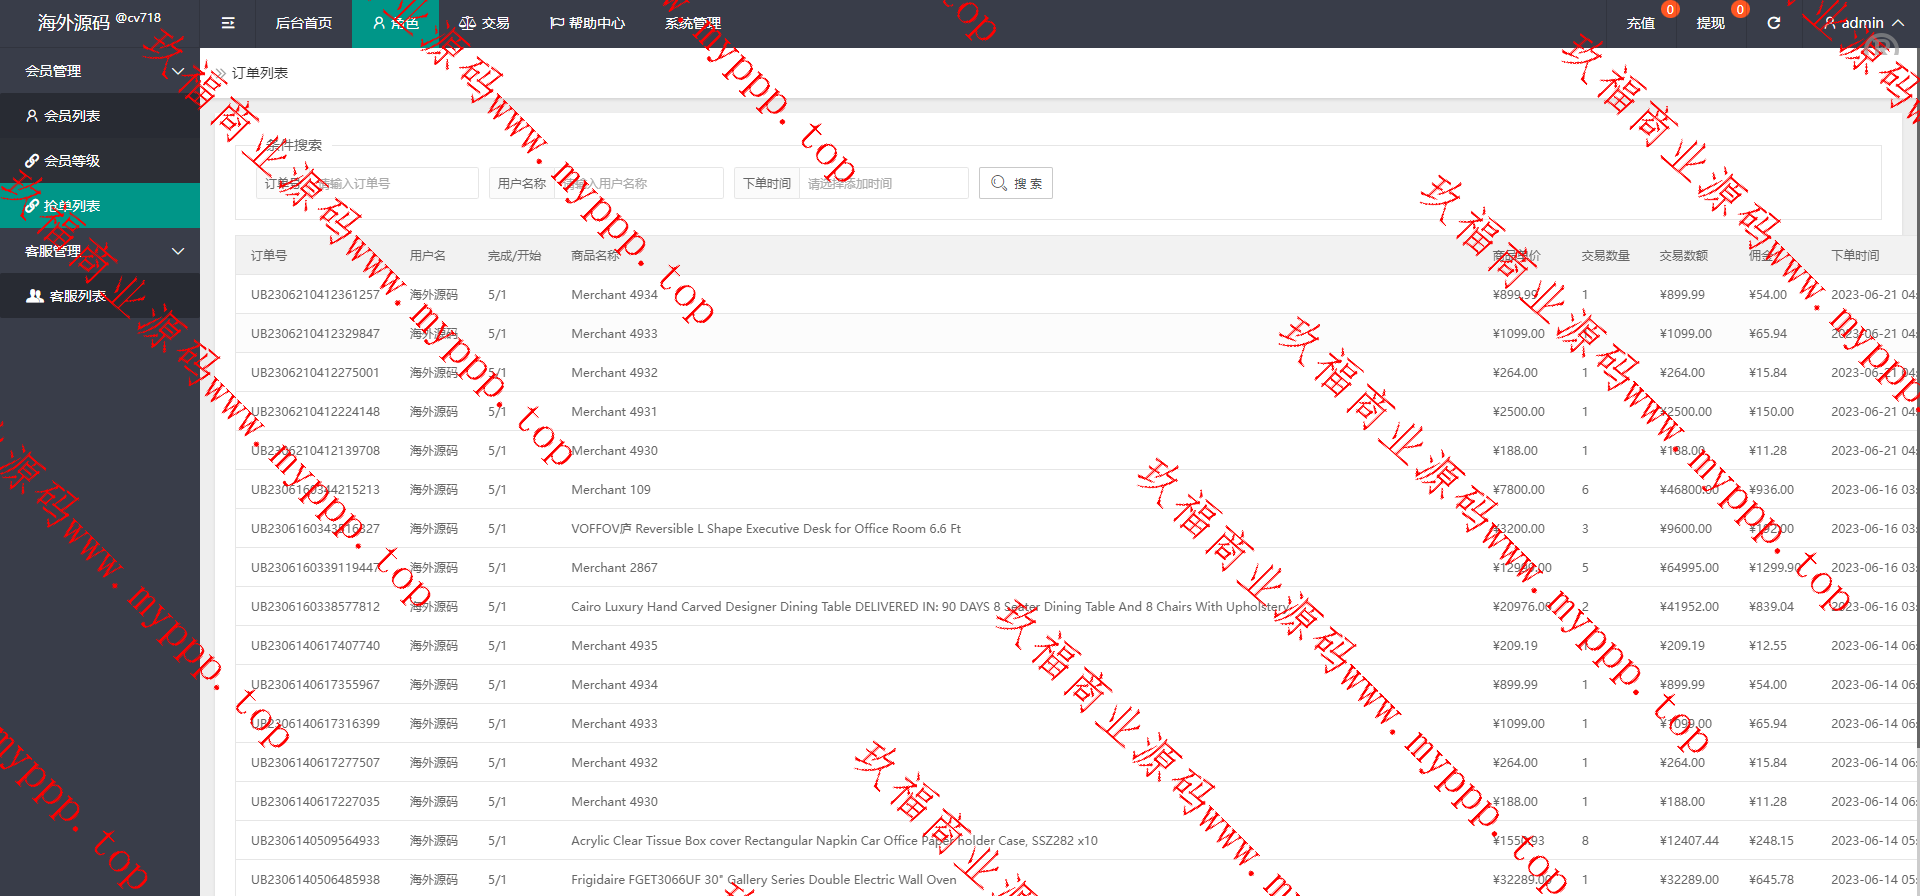Toggle the sidebar collapse hamburger icon
The width and height of the screenshot is (1920, 896).
pos(228,23)
